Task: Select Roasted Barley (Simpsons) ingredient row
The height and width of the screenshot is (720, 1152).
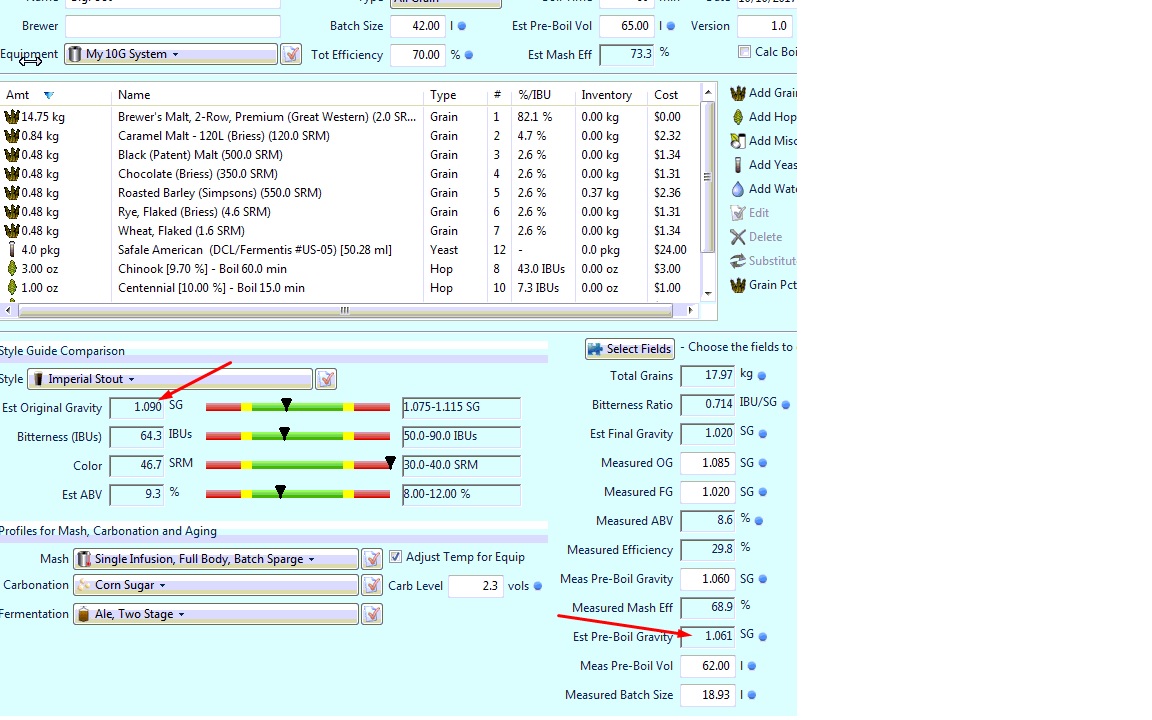Action: (x=350, y=193)
